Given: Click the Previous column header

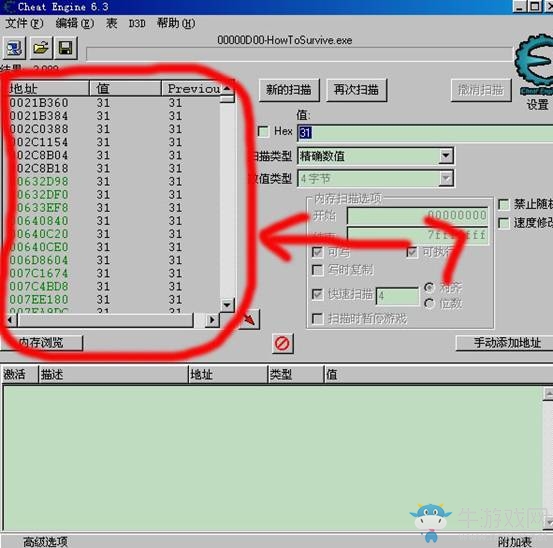Looking at the screenshot, I should (x=192, y=89).
